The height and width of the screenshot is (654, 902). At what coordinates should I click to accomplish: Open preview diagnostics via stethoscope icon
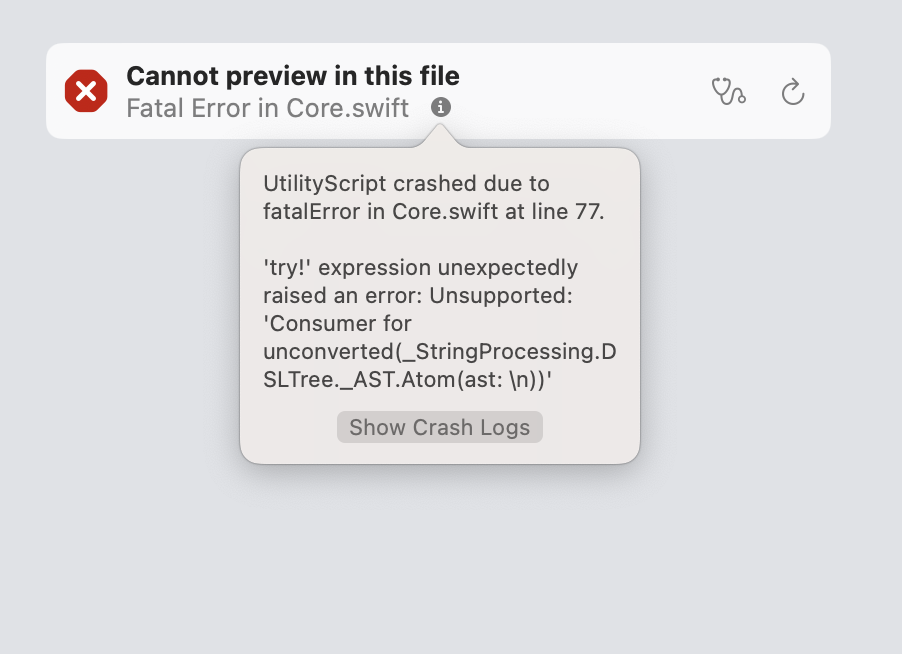pyautogui.click(x=728, y=92)
